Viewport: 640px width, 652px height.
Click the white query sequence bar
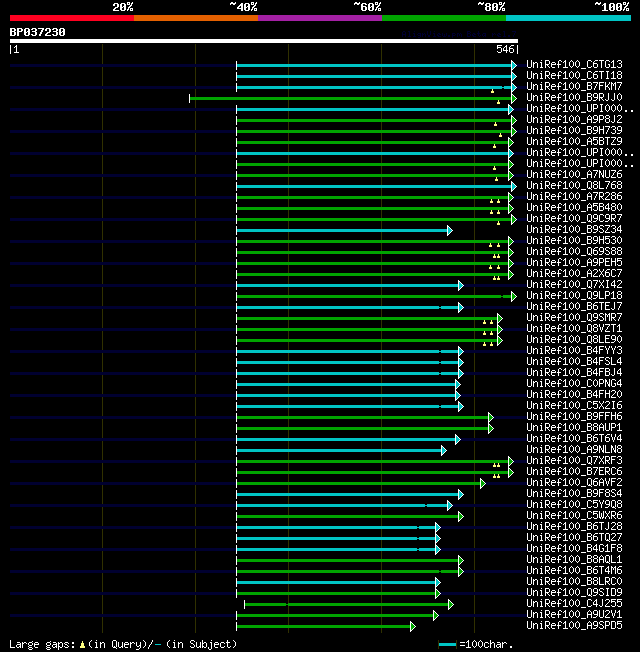click(264, 41)
